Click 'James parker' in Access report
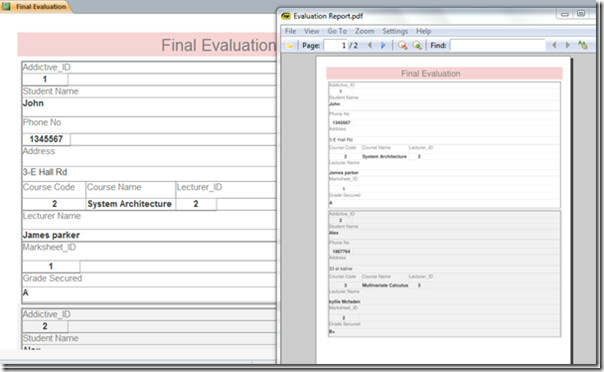The width and height of the screenshot is (604, 372). tap(51, 235)
